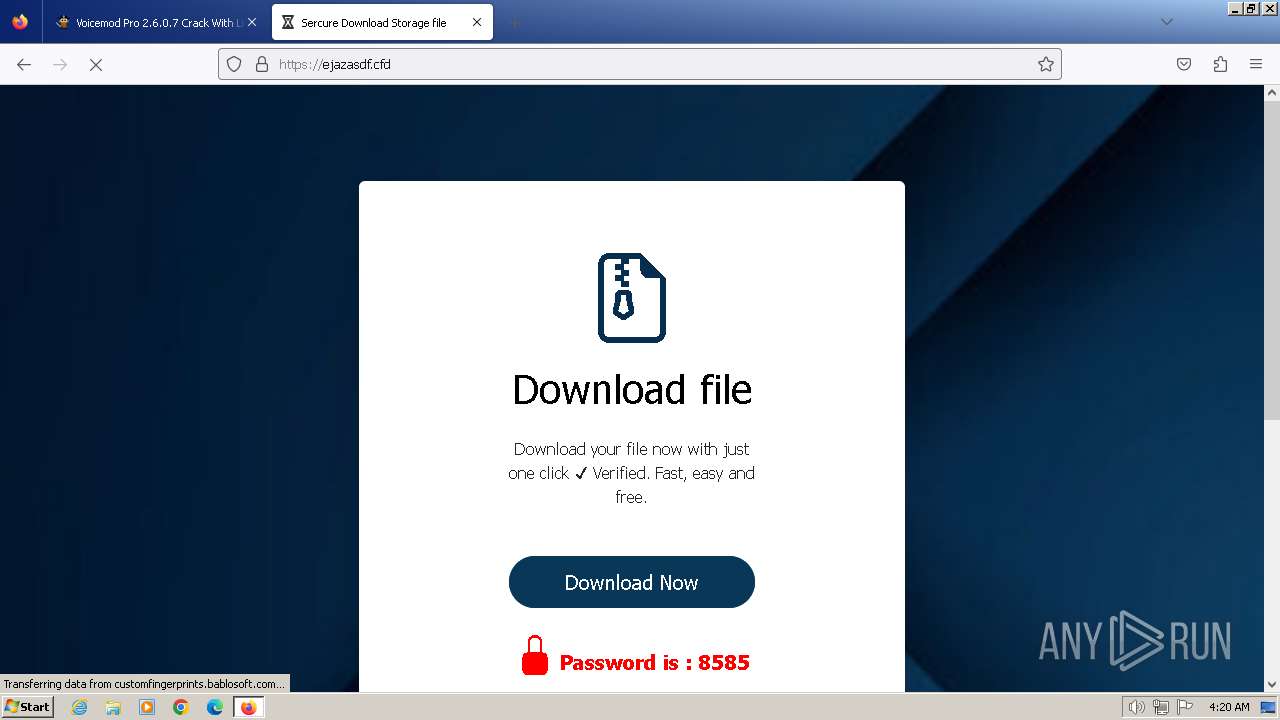The image size is (1280, 720).
Task: Go back to the previous page
Action: (x=24, y=64)
